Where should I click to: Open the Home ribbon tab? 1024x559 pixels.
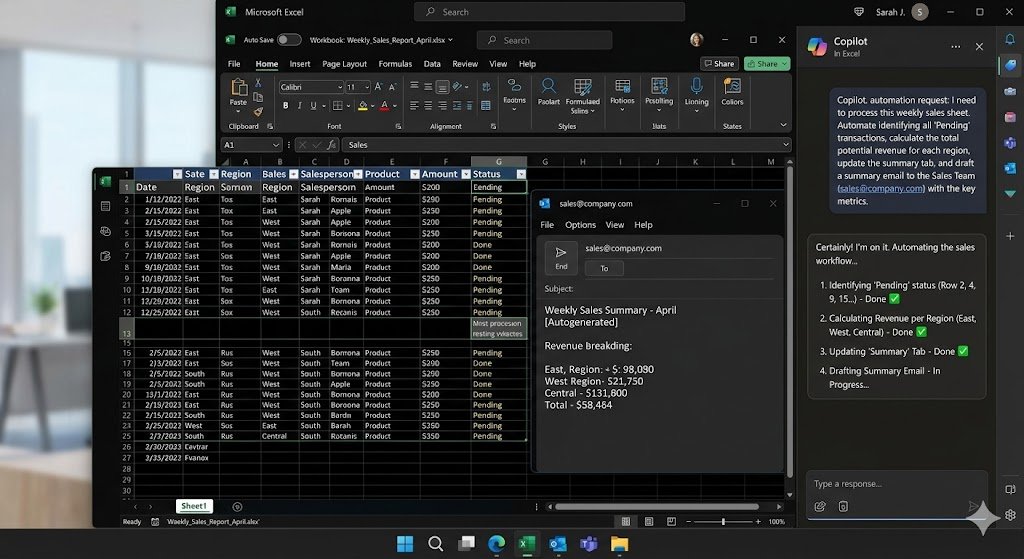point(266,64)
